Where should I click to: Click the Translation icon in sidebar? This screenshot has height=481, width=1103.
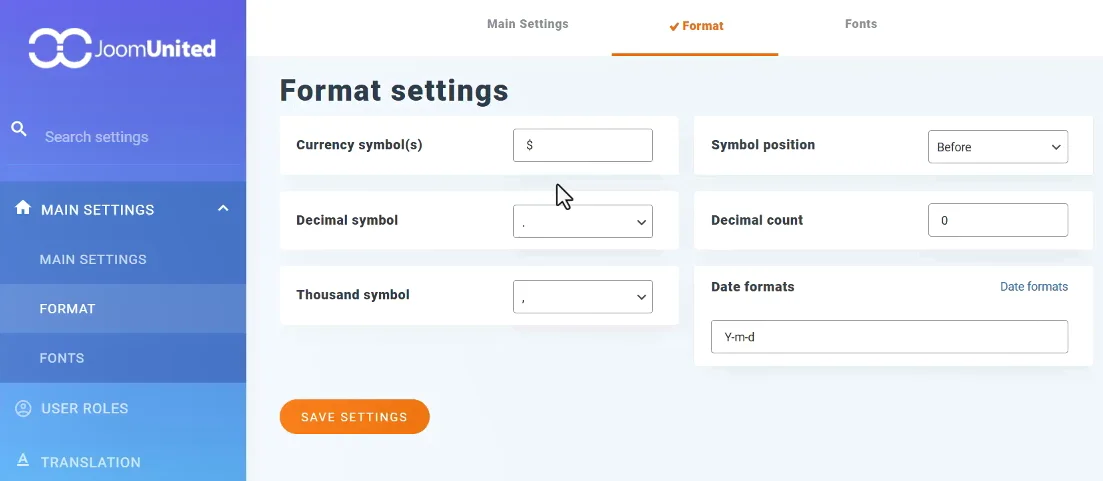[23, 461]
